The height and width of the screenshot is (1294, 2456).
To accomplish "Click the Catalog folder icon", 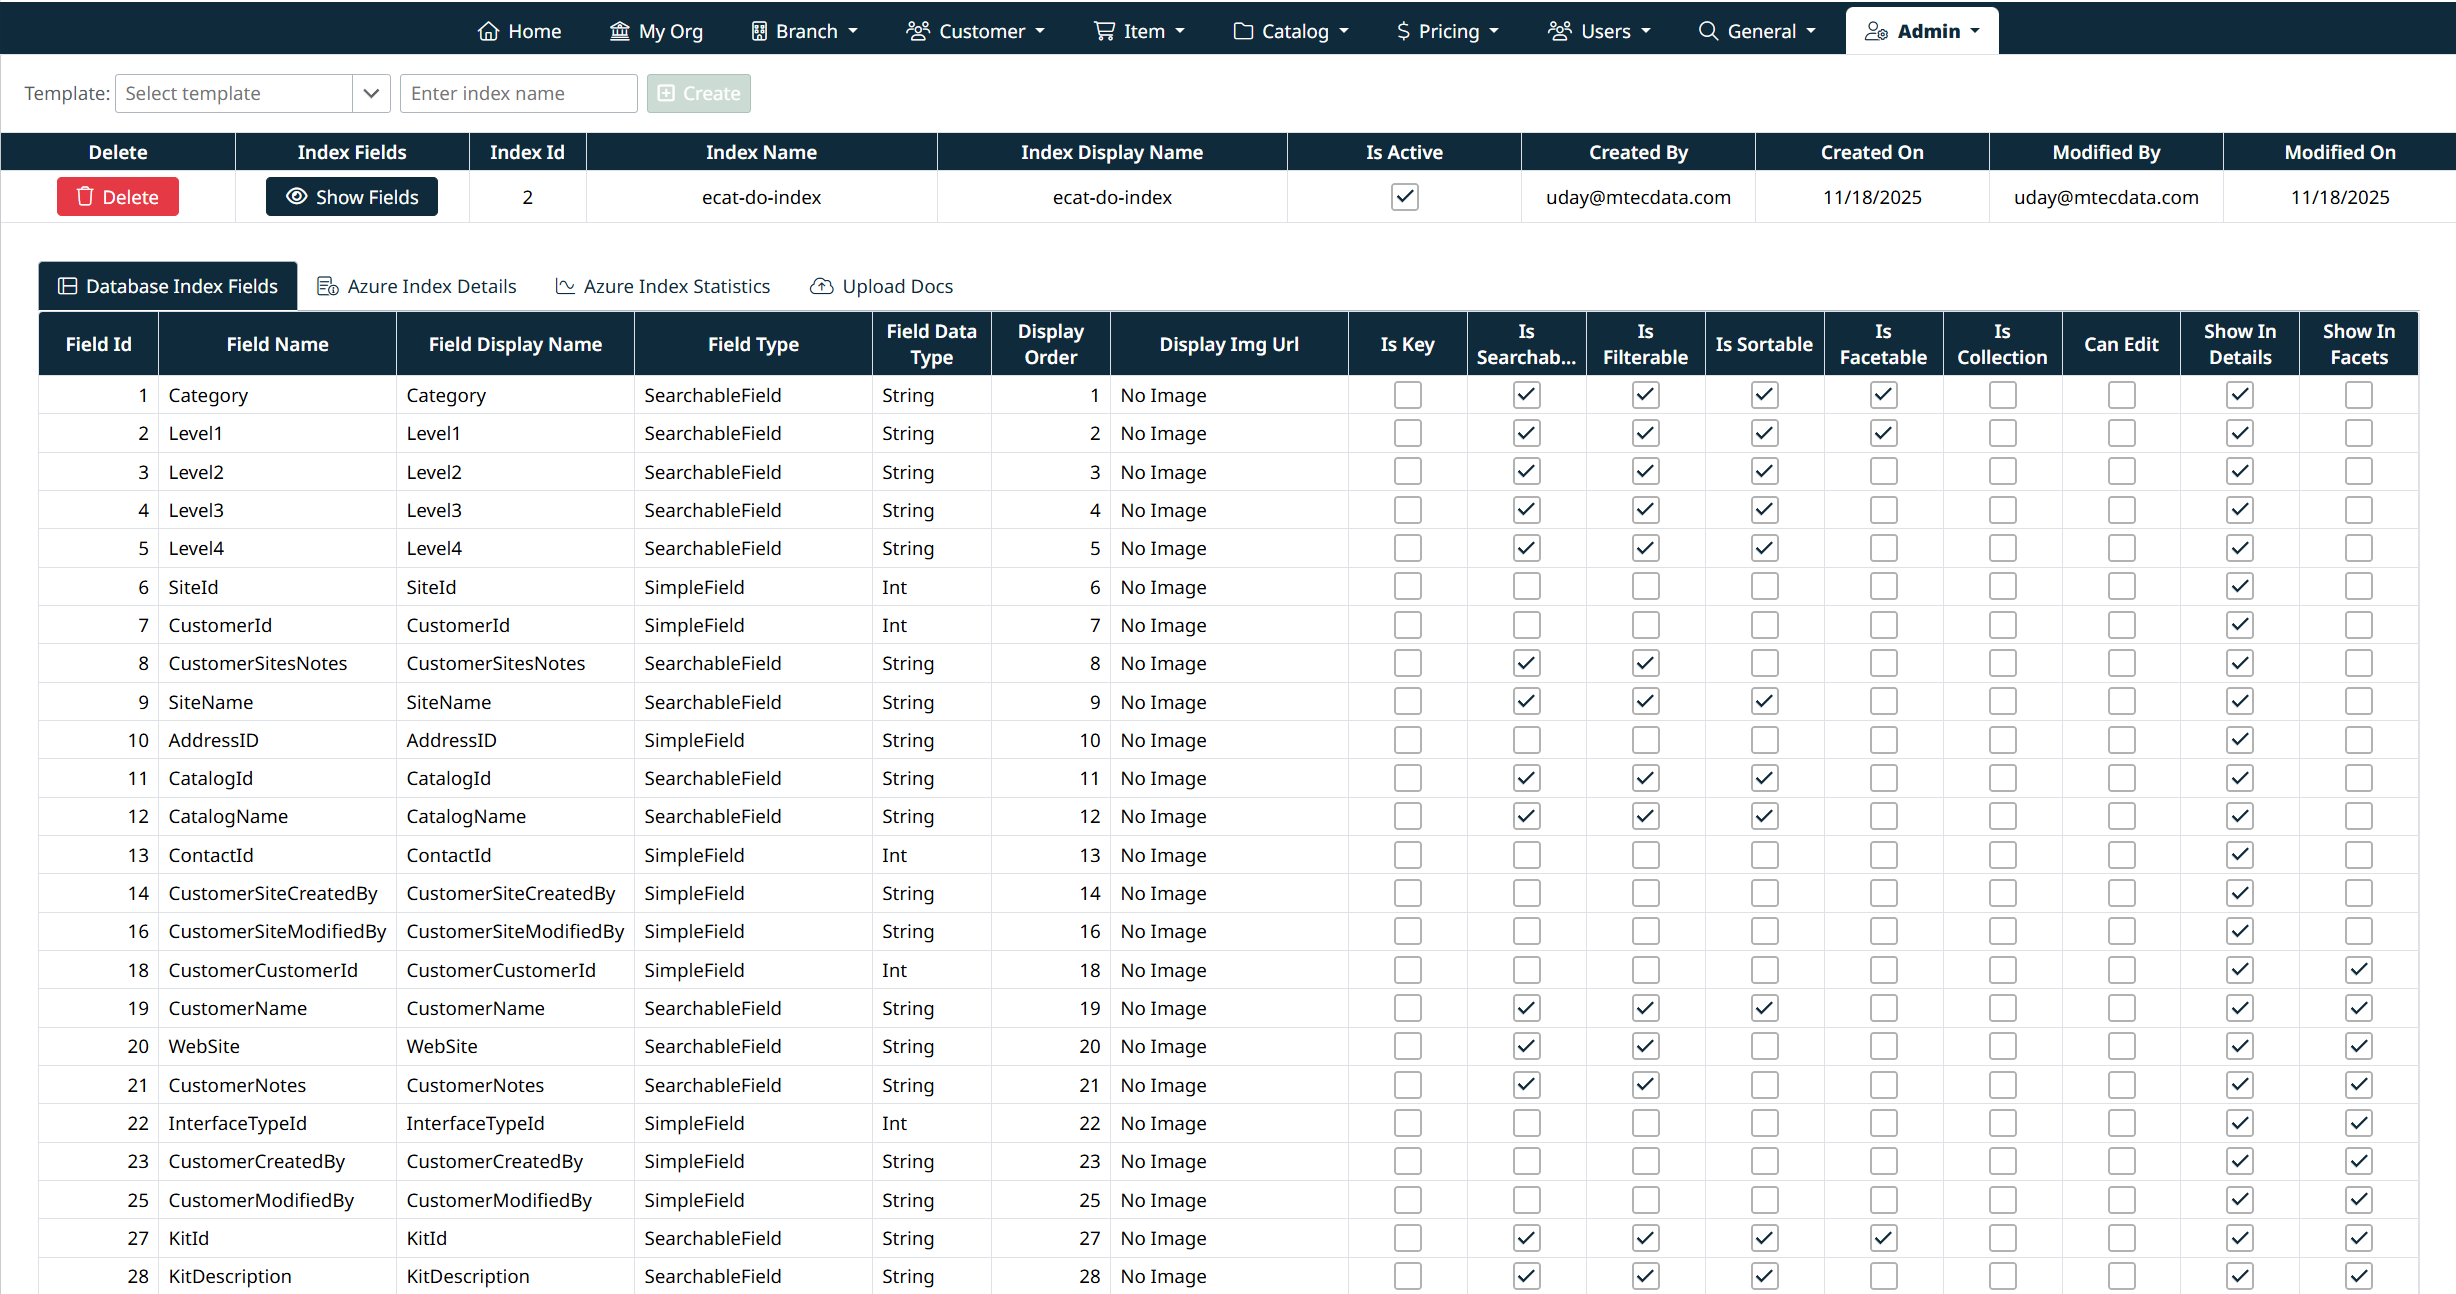I will click(1243, 31).
